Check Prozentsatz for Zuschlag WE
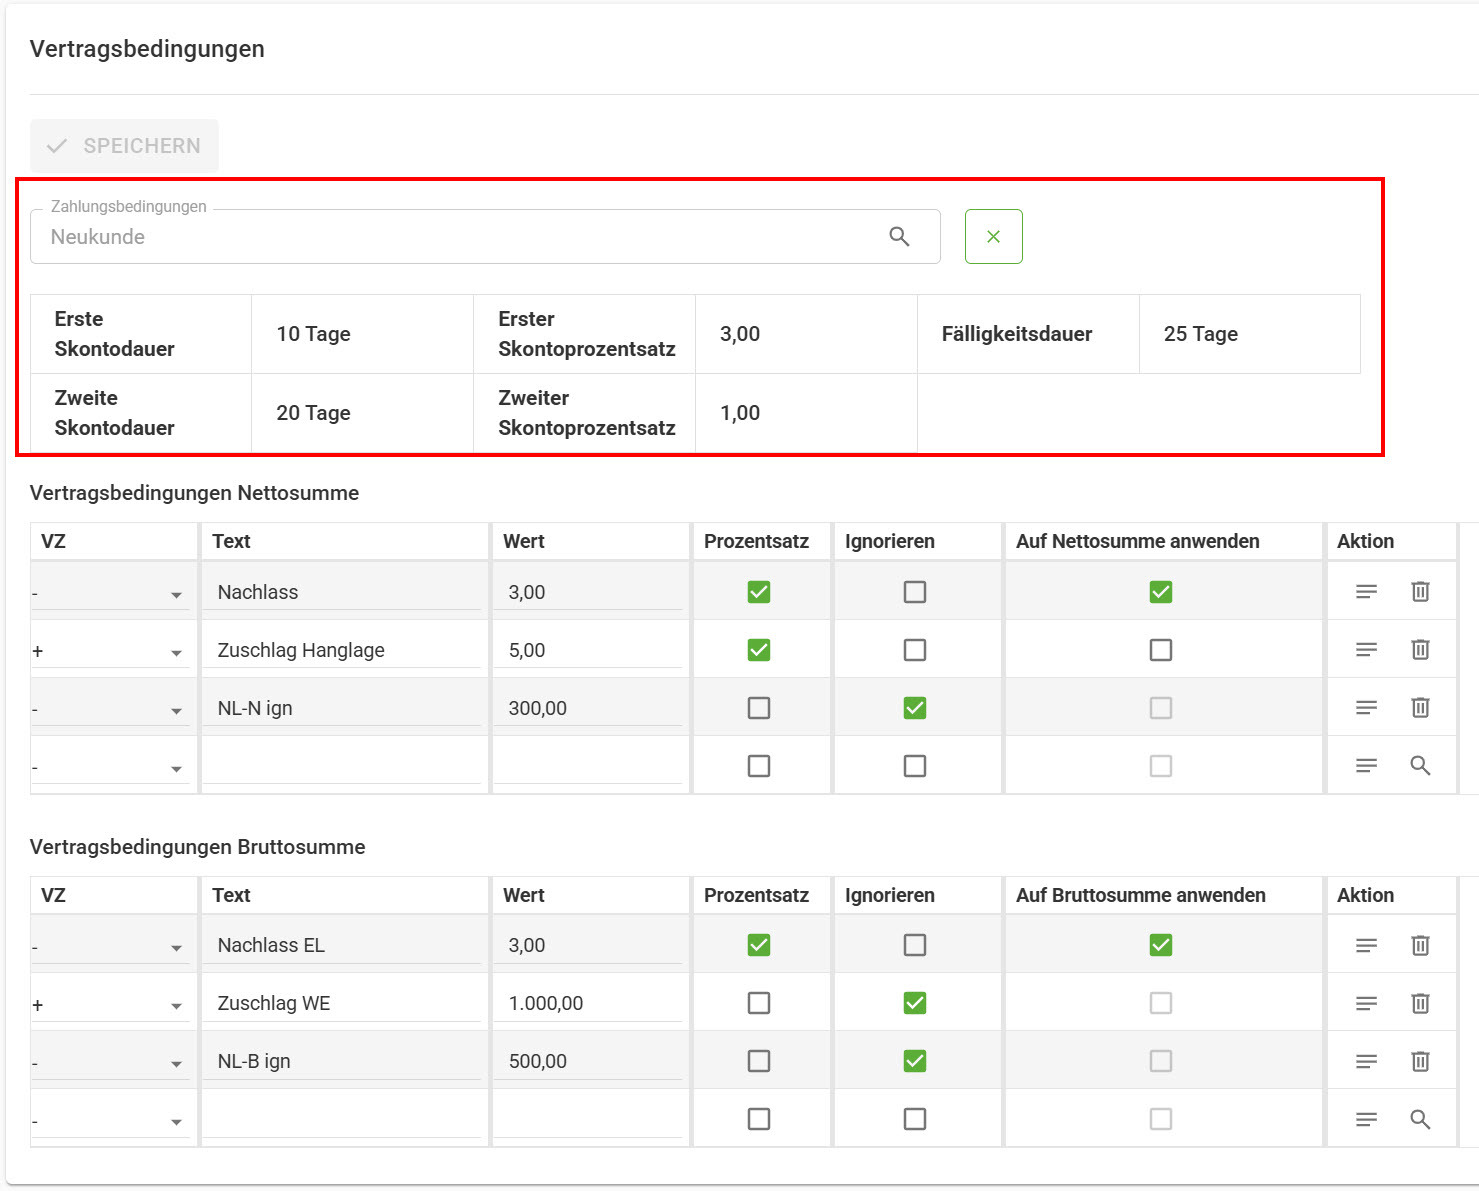Viewport: 1479px width, 1191px height. tap(759, 1003)
